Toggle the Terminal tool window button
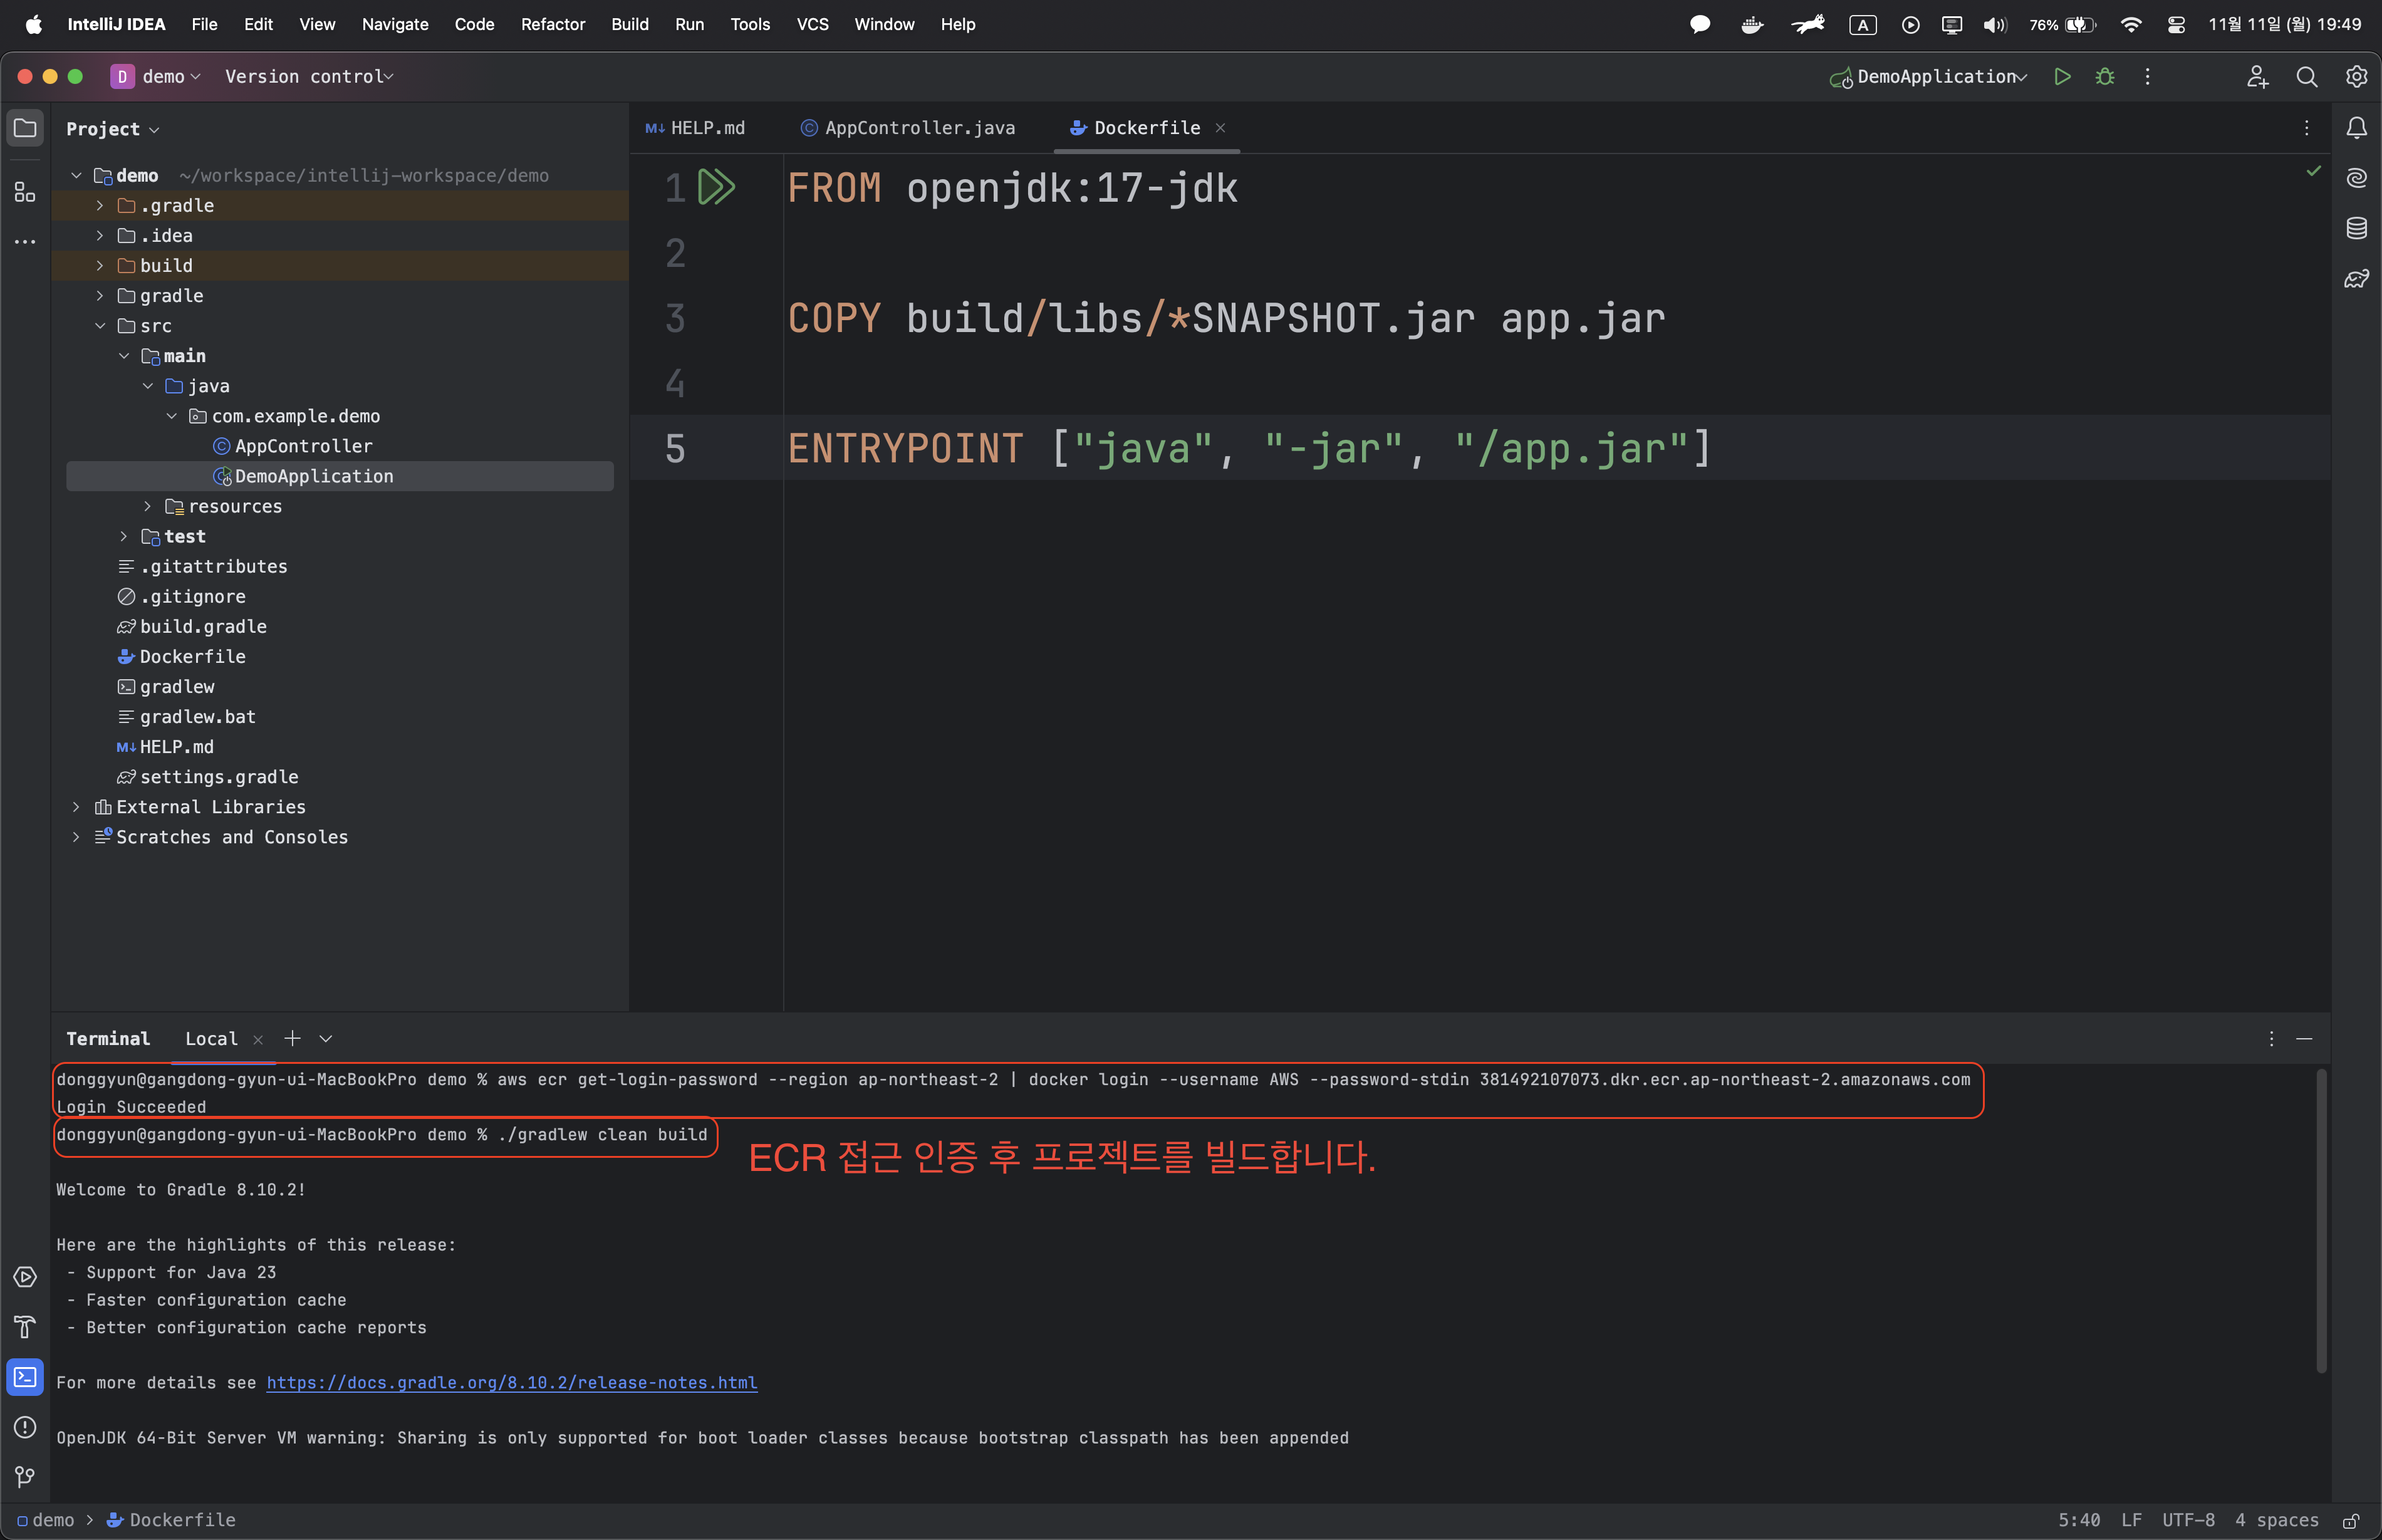The width and height of the screenshot is (2382, 1540). (x=25, y=1377)
